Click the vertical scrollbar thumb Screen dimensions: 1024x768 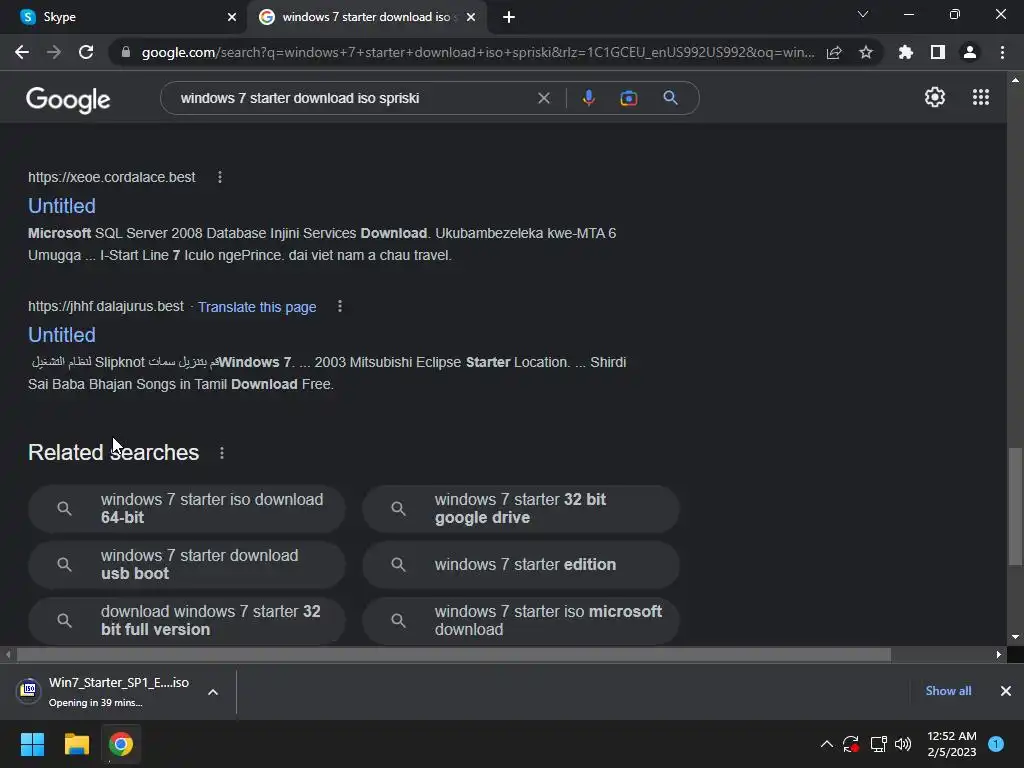click(1016, 506)
